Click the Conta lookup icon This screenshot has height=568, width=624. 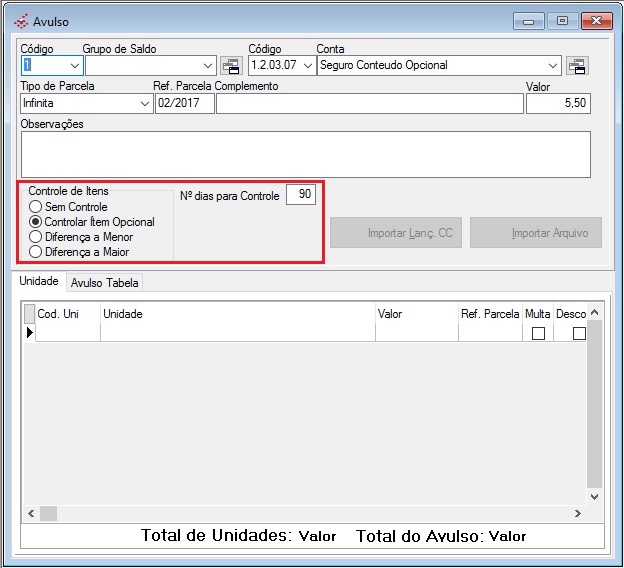click(577, 66)
